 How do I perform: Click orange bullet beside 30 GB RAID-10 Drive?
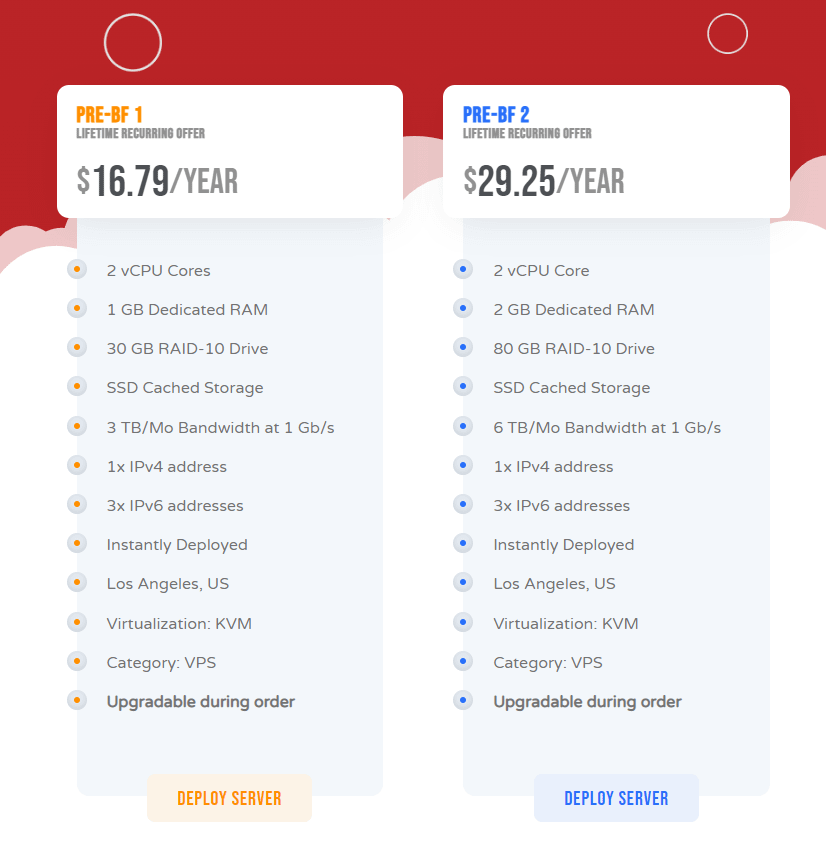[x=77, y=348]
